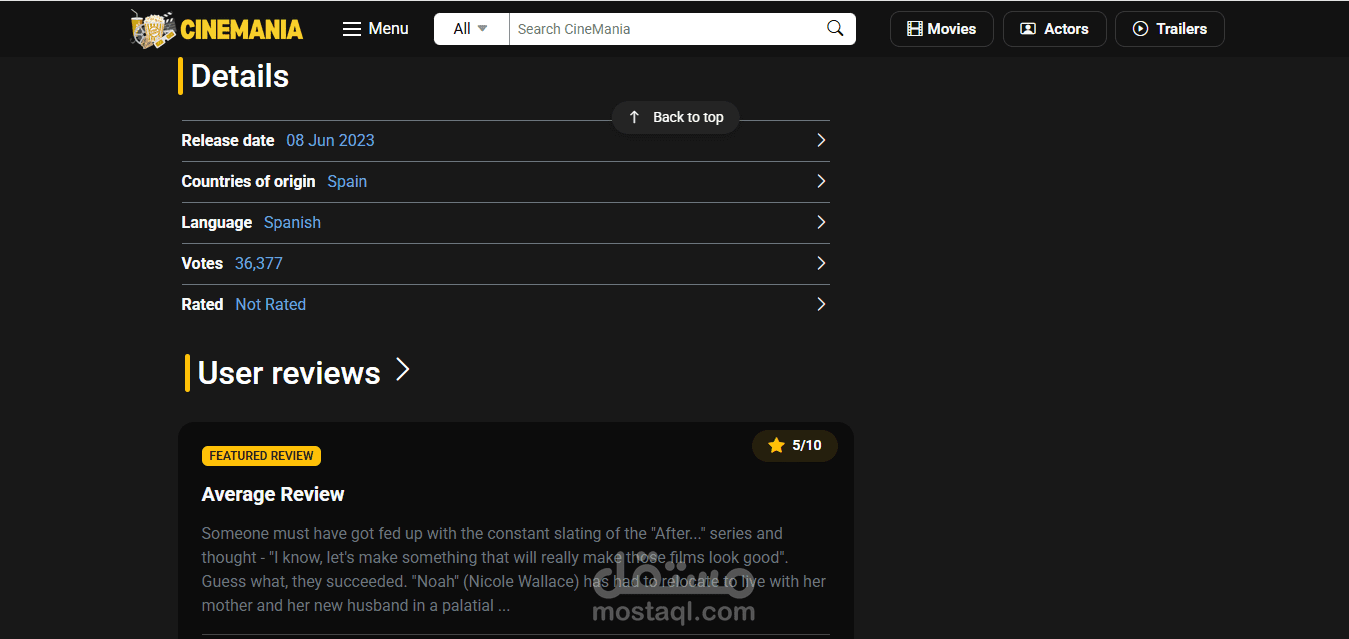Expand the Countries of origin row chevron

click(x=821, y=181)
